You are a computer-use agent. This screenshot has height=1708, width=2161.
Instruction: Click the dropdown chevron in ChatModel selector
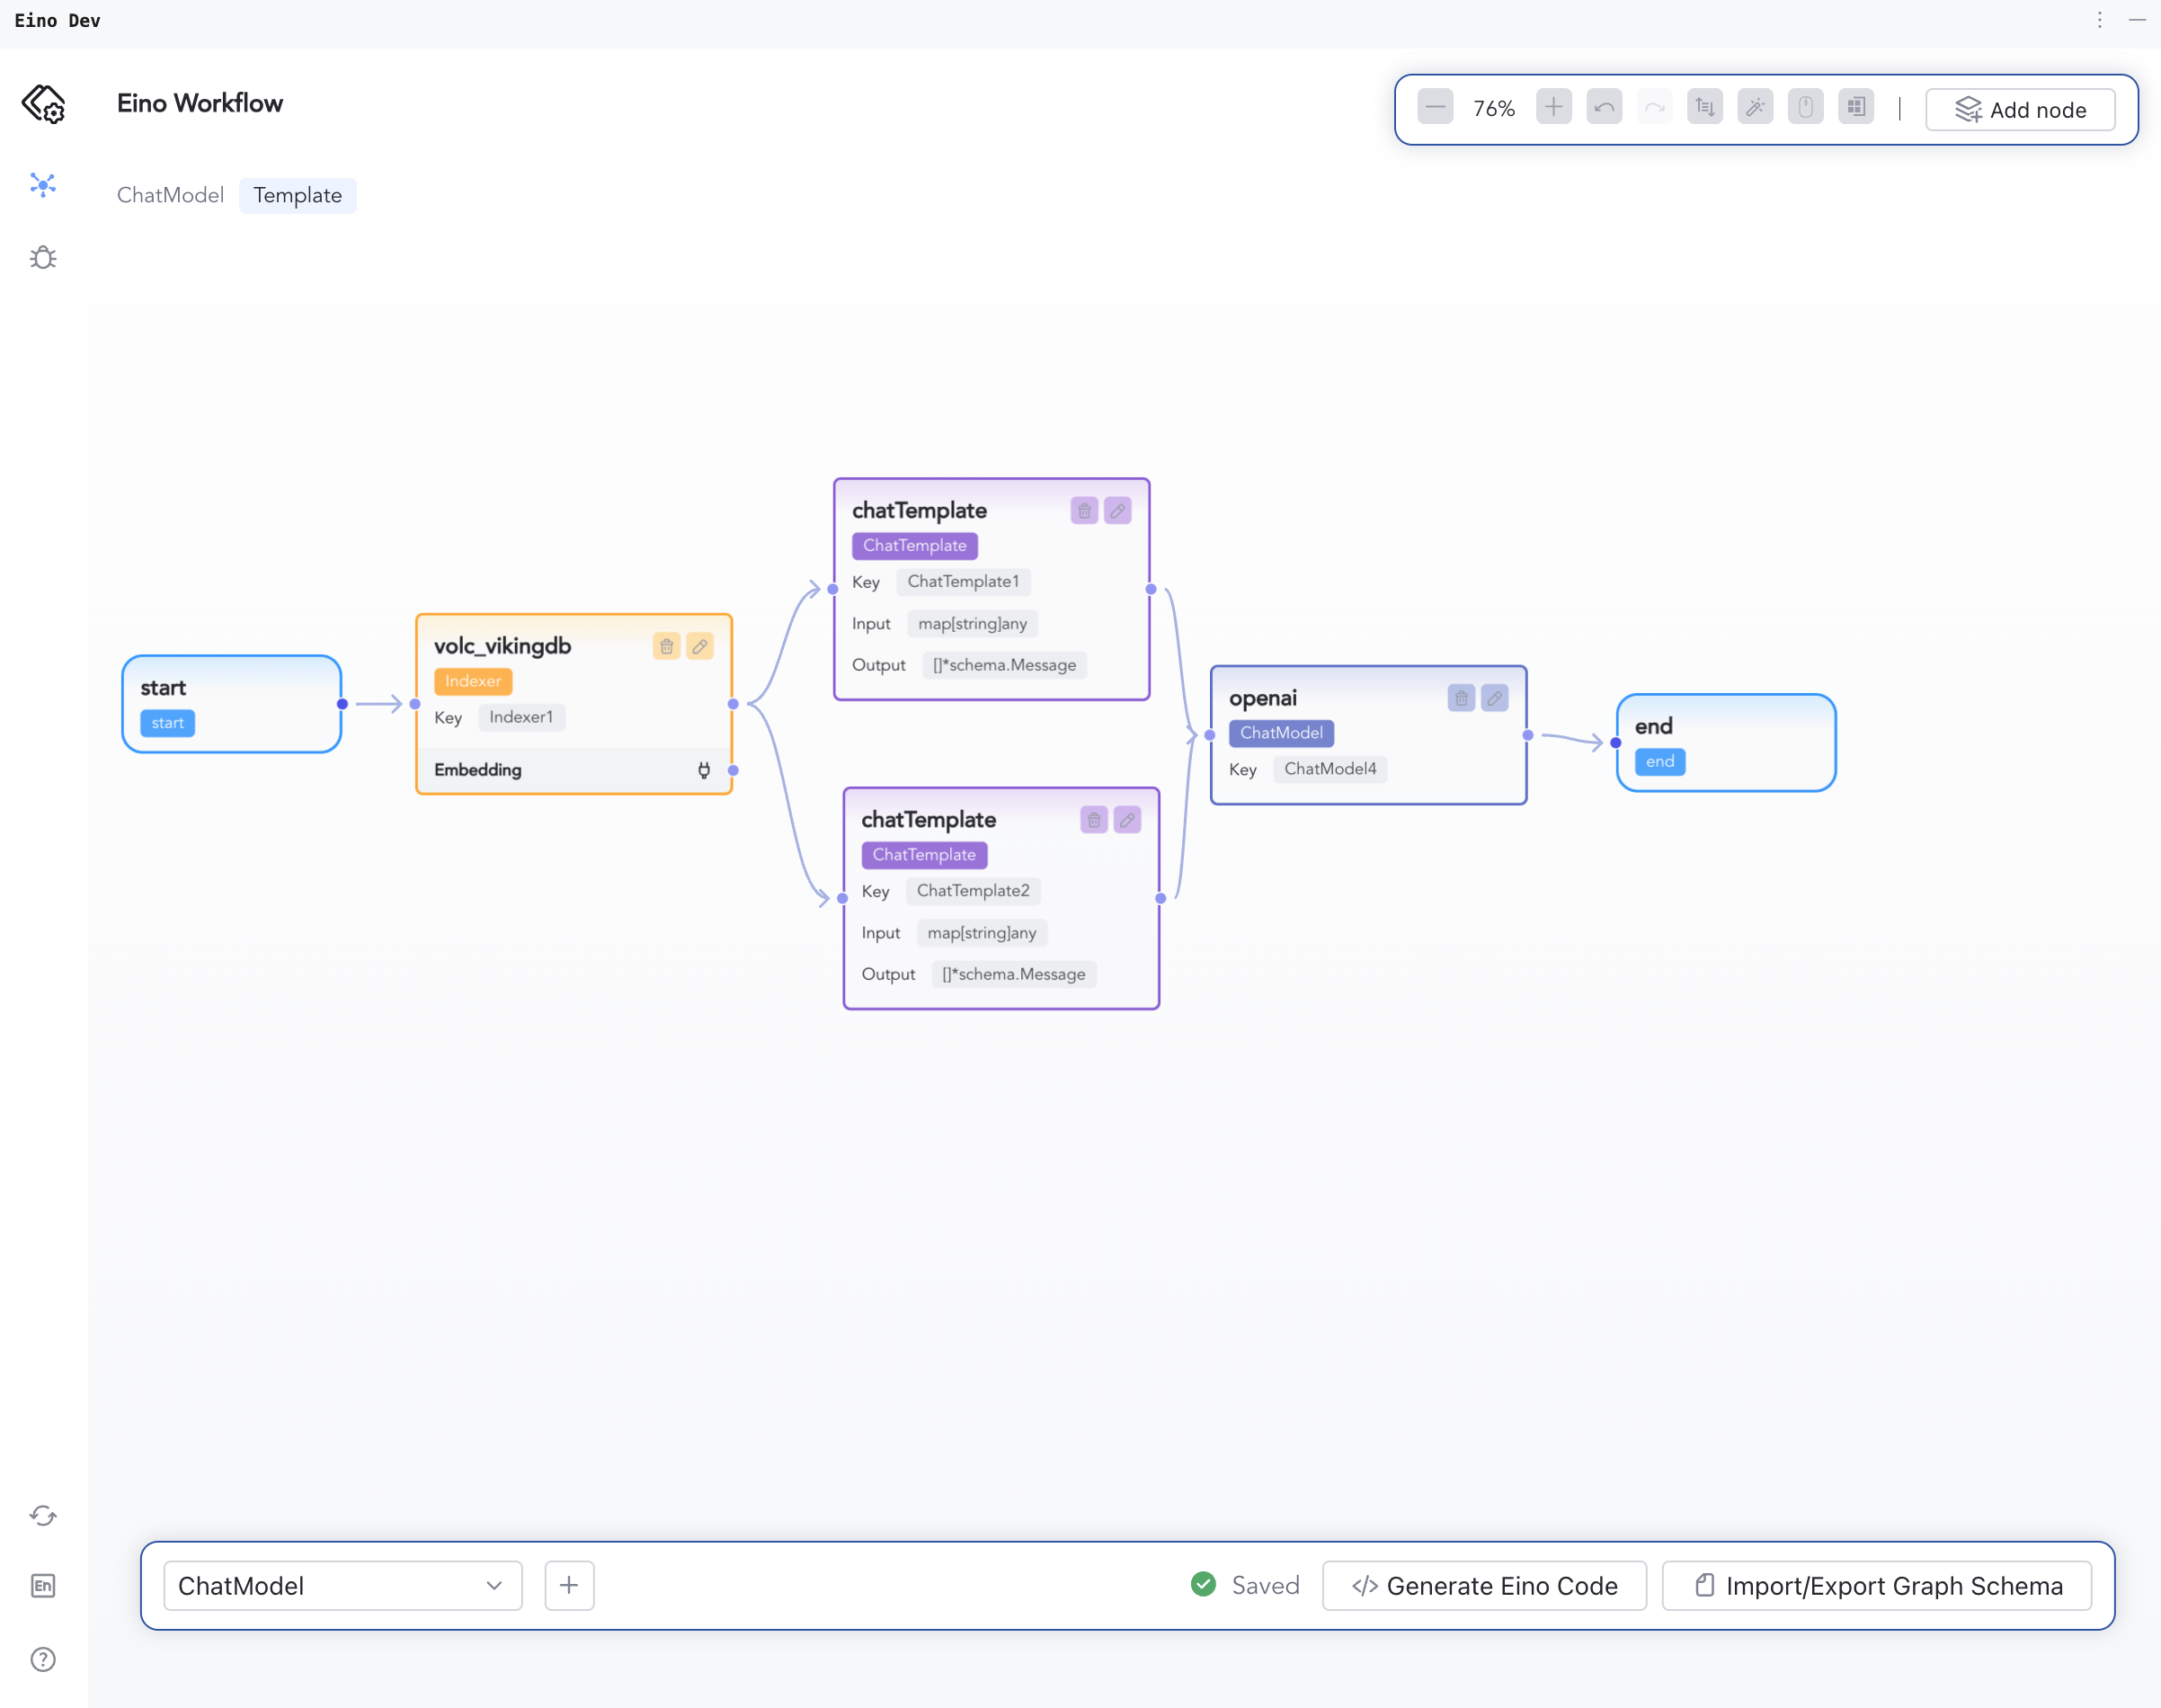(494, 1585)
